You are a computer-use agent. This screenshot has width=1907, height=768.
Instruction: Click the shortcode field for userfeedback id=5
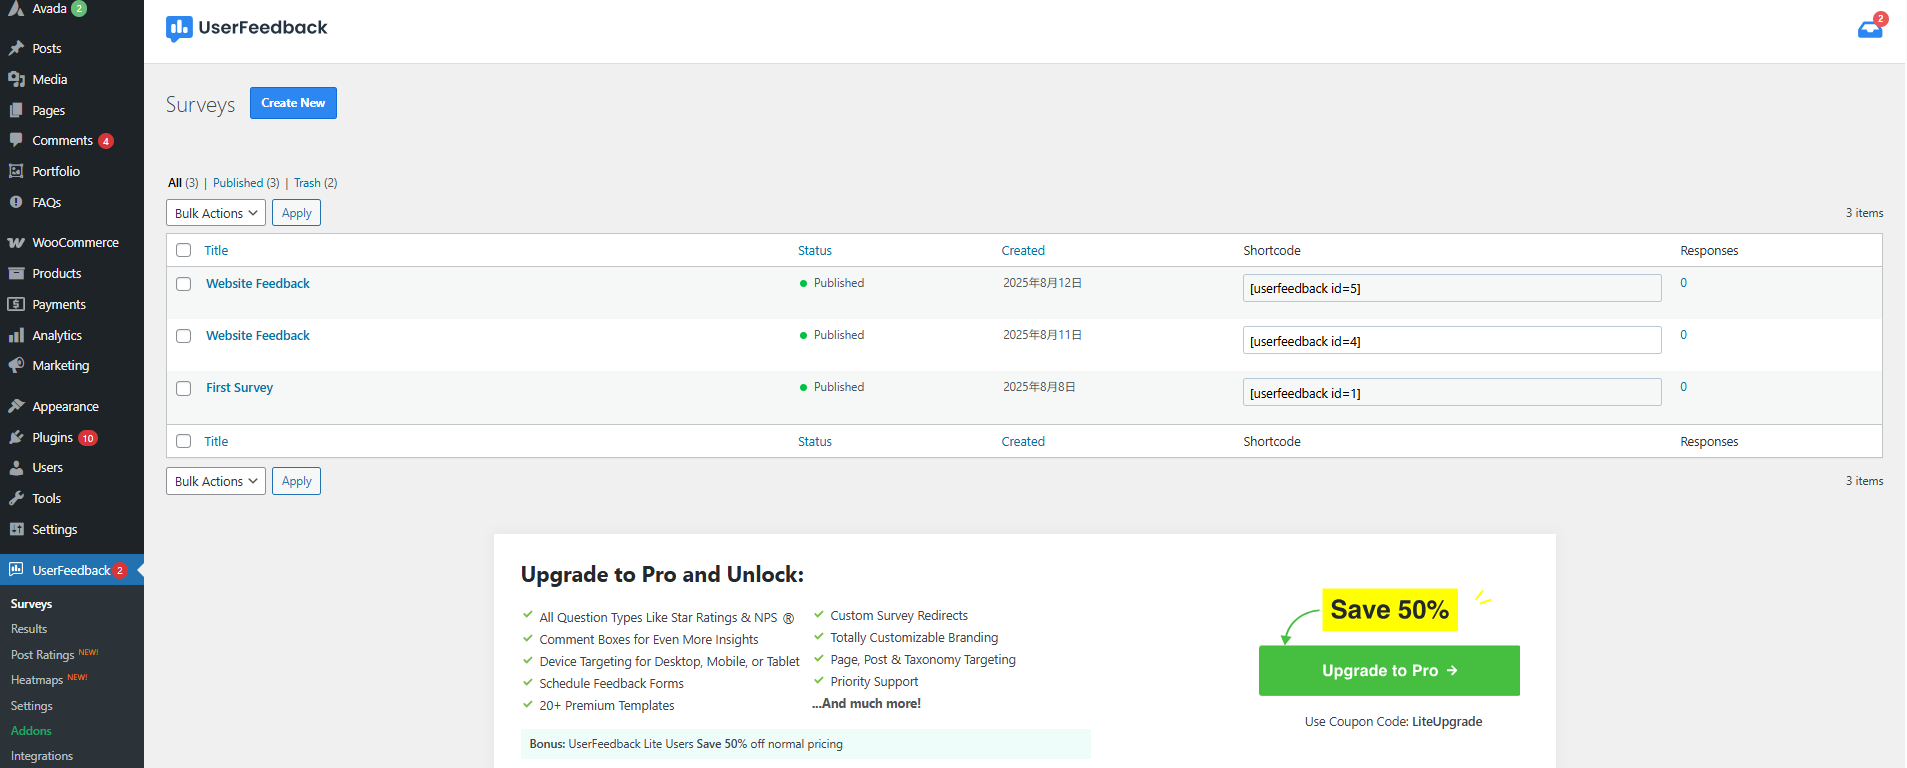coord(1451,289)
